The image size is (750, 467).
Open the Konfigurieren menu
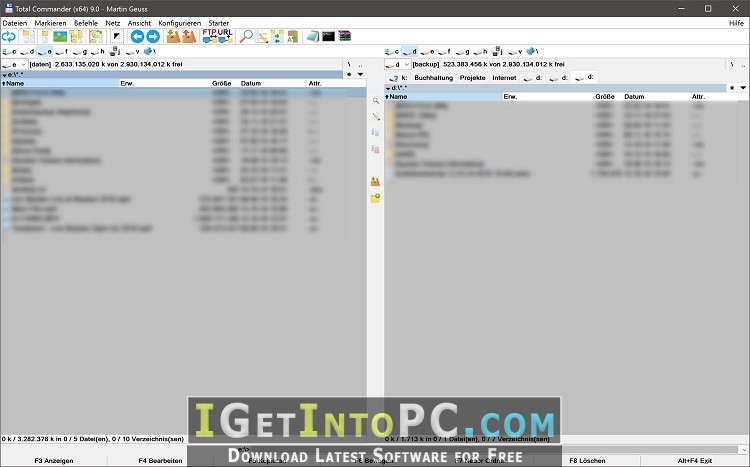pyautogui.click(x=180, y=23)
